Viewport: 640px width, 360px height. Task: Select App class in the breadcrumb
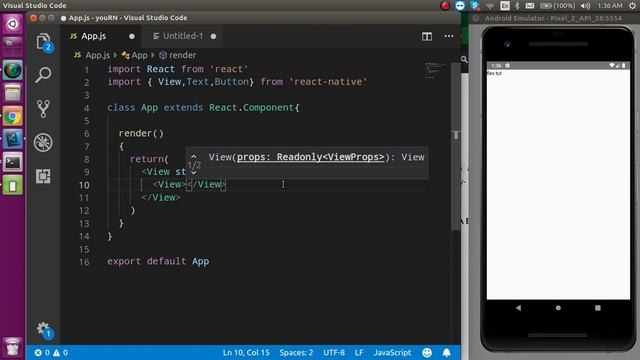[134, 55]
